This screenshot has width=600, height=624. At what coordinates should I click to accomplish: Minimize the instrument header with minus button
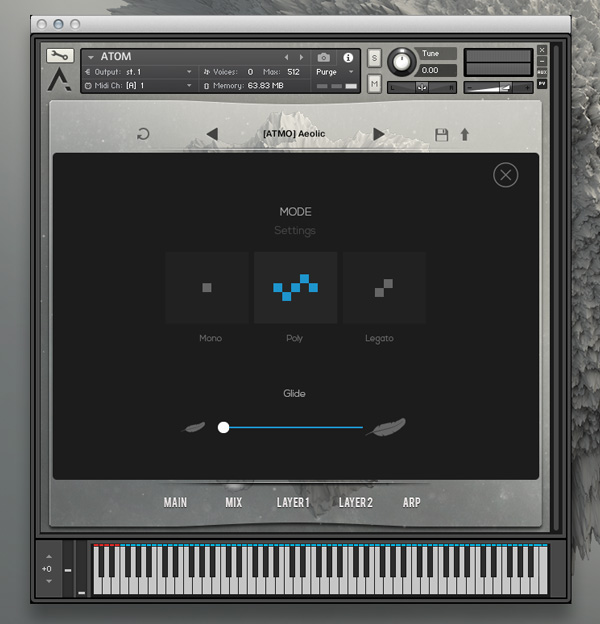point(542,61)
